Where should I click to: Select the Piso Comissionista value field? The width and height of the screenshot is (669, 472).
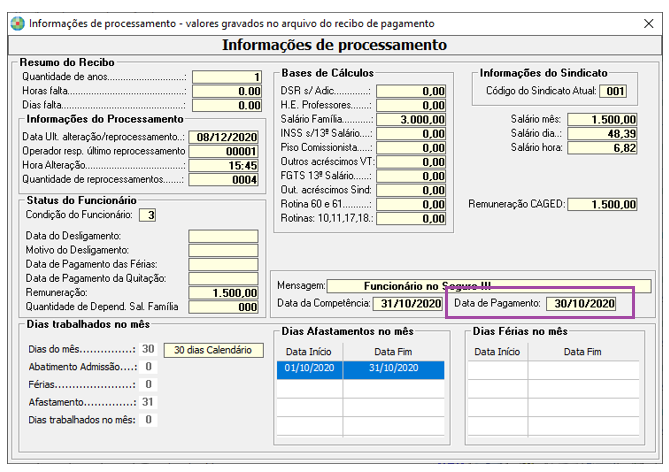coord(411,148)
